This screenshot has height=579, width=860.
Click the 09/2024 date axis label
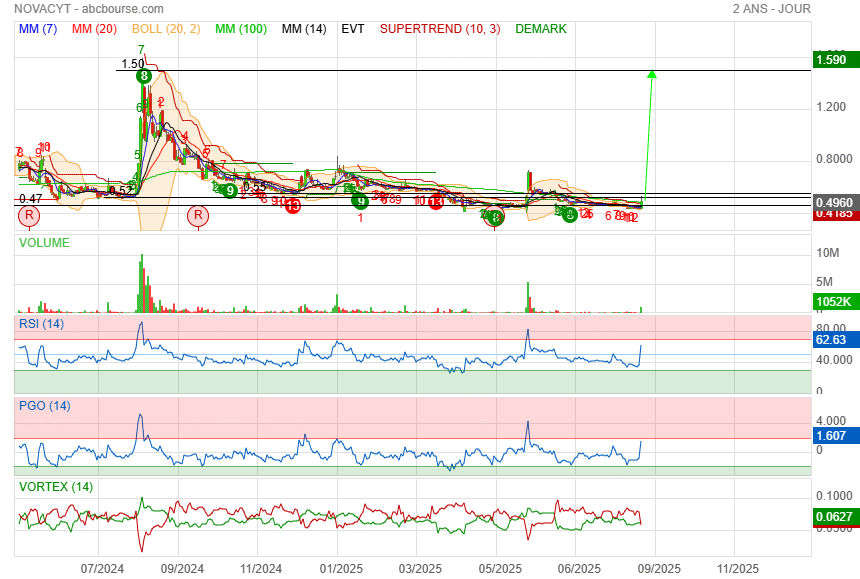pos(182,569)
